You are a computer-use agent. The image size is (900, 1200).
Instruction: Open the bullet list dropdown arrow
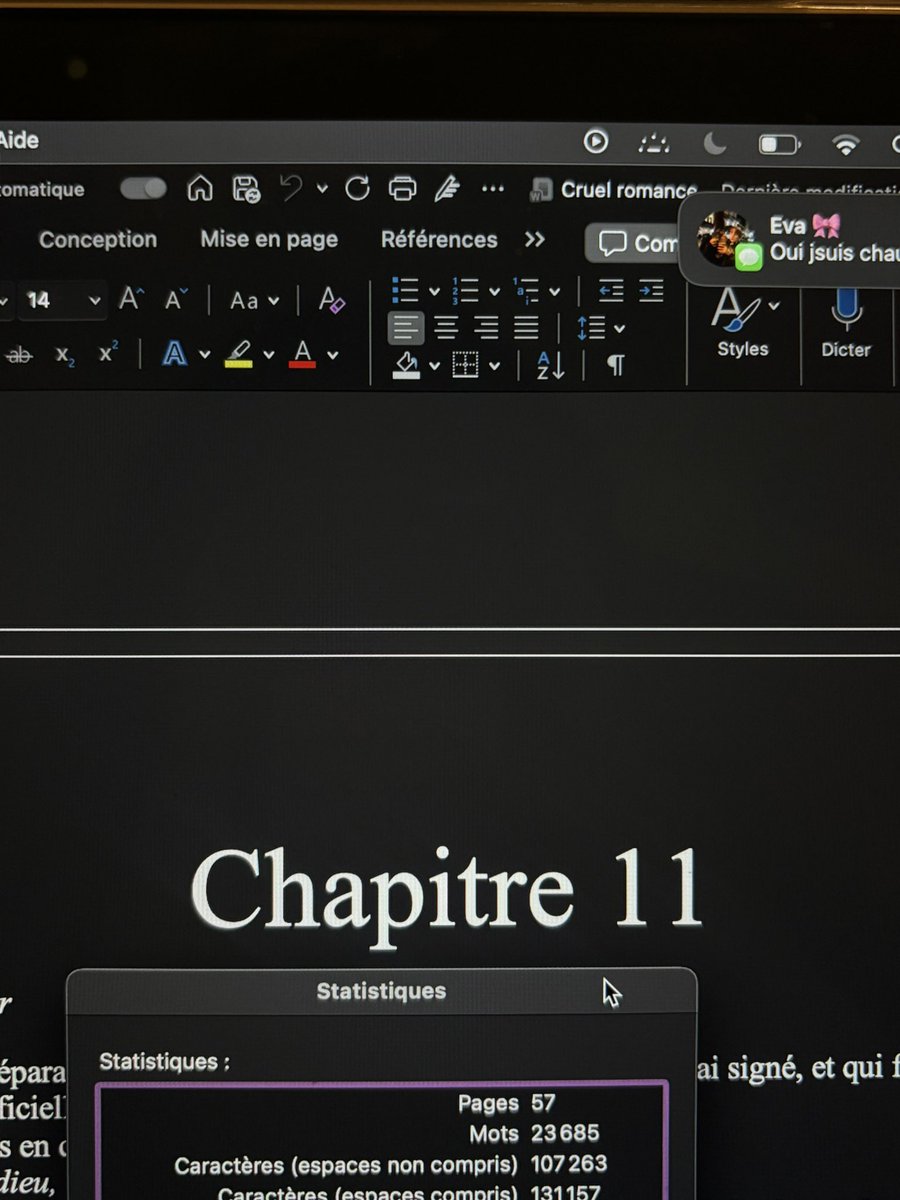(x=434, y=291)
